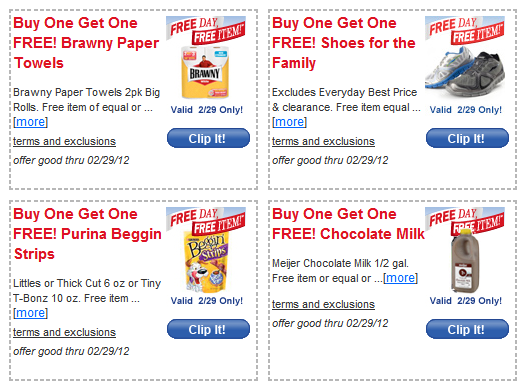This screenshot has width=525, height=383.
Task: Open terms and exclusions for Beggin Strips coupon
Action: [64, 332]
